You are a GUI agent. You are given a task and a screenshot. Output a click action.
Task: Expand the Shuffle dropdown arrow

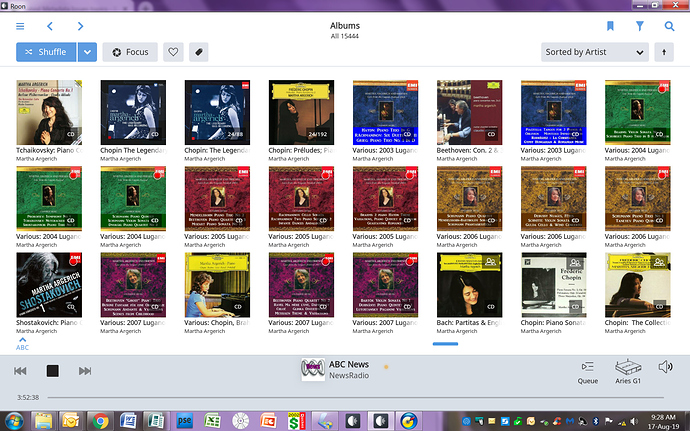88,52
